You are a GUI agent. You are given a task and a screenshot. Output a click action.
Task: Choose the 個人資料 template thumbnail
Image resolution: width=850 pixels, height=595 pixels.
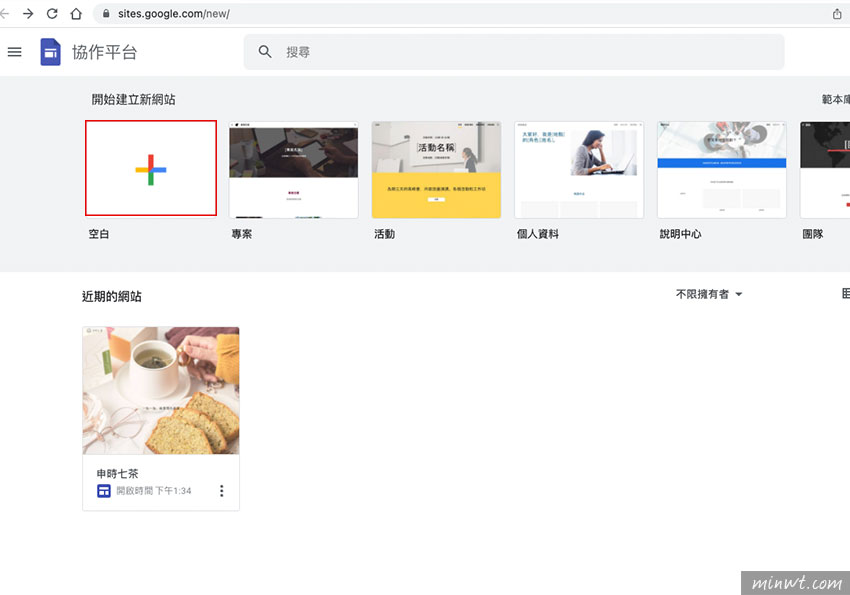(x=579, y=170)
